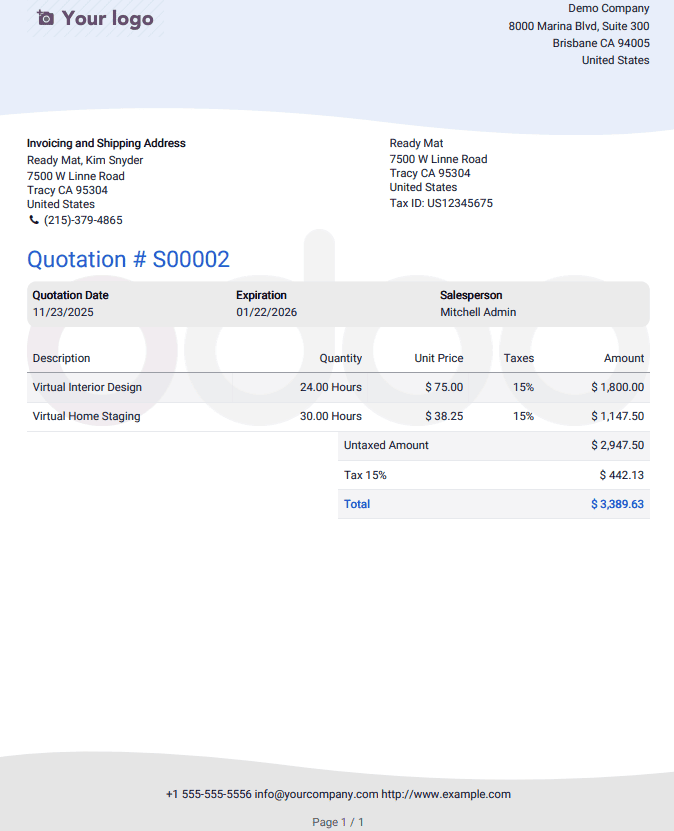
Task: Click the footer phone '+1 555-555-5556'
Action: [209, 794]
